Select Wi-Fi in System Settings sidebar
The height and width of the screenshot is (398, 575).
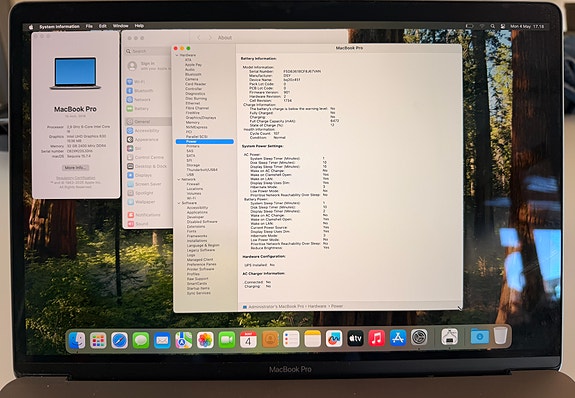pos(148,82)
